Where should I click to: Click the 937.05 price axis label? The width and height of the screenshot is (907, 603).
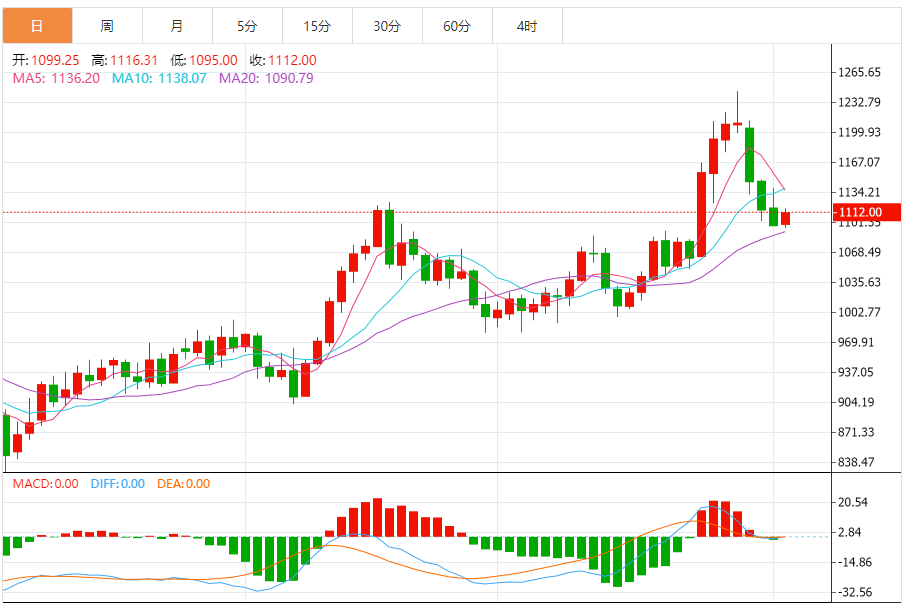pyautogui.click(x=856, y=372)
